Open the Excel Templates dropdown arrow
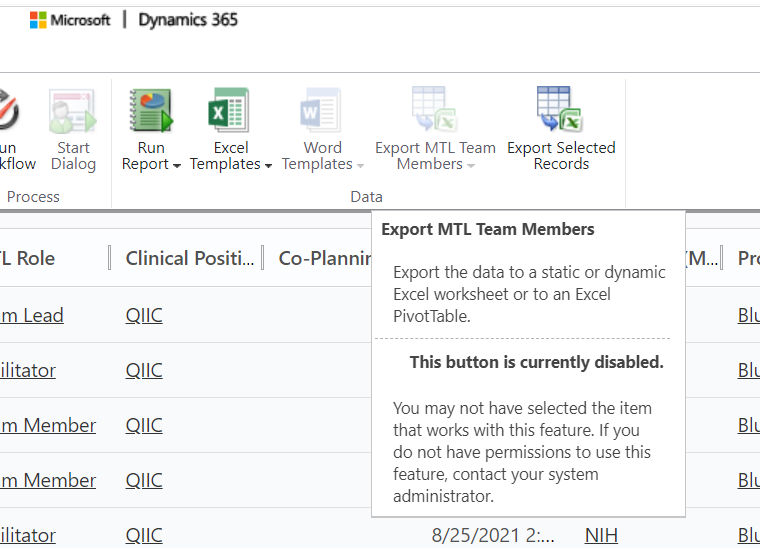Viewport: 760px width, 548px height. coord(268,166)
